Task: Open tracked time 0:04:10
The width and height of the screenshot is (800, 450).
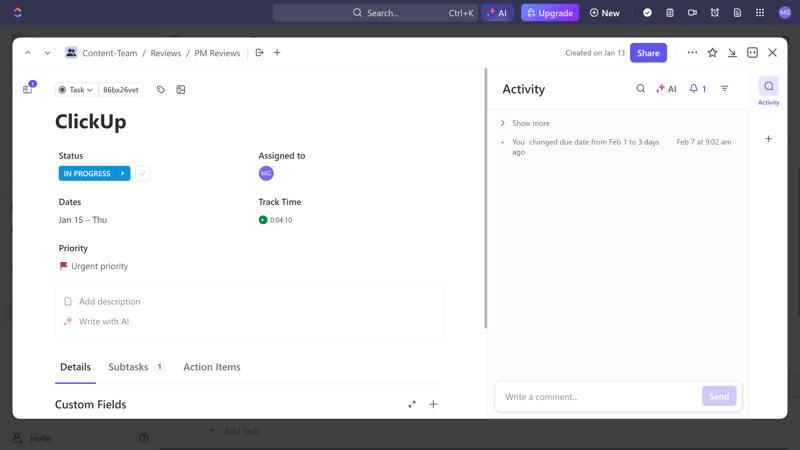Action: tap(281, 220)
